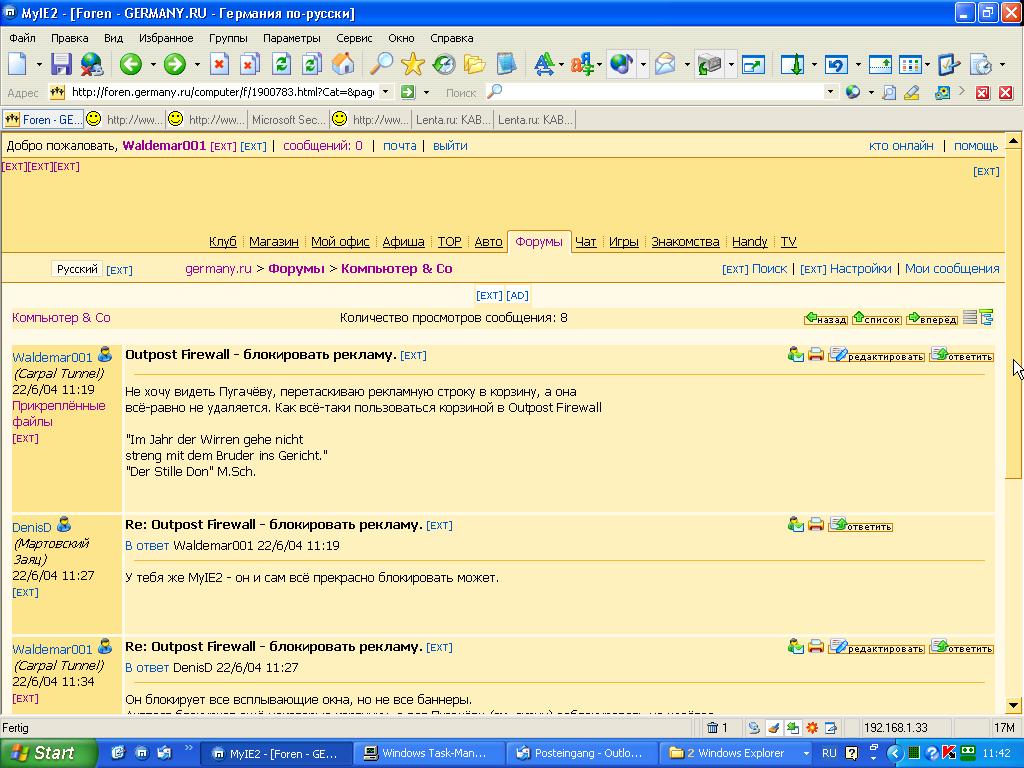The width and height of the screenshot is (1024, 768).
Task: Click the recycle bin icon in status bar
Action: [712, 728]
